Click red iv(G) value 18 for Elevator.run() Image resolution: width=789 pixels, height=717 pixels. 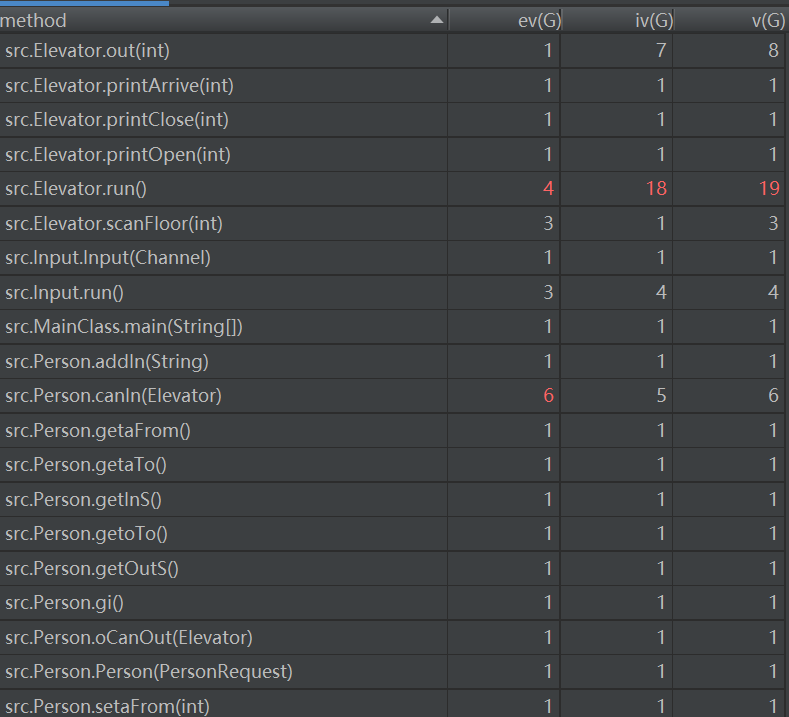pos(656,189)
